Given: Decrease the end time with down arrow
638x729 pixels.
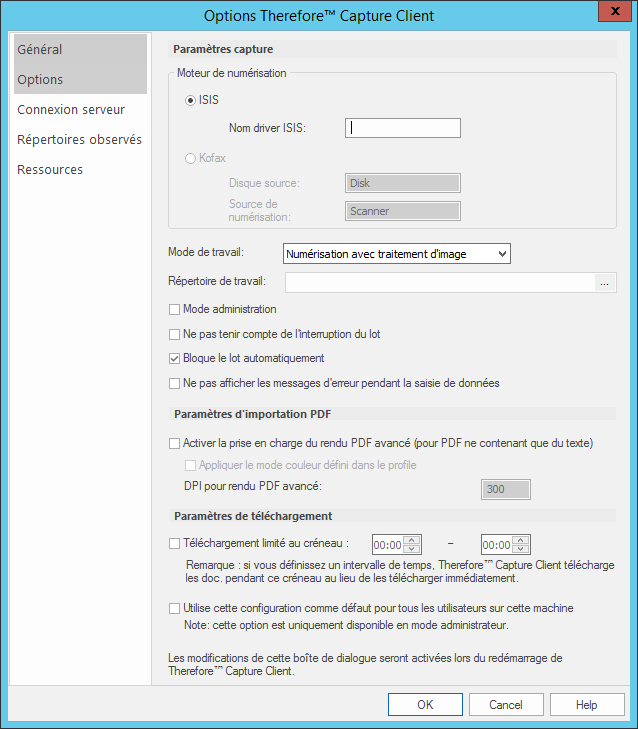Looking at the screenshot, I should click(520, 549).
